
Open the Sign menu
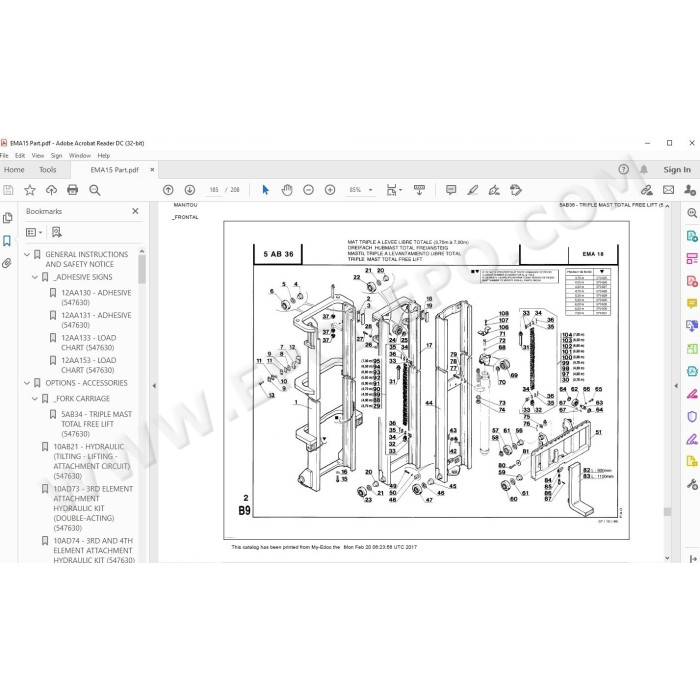56,155
